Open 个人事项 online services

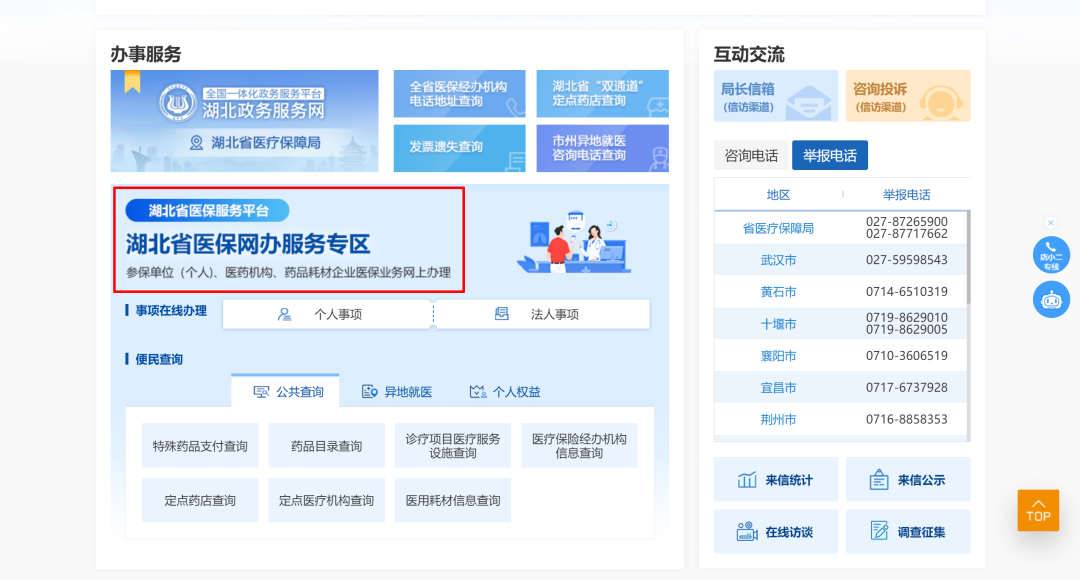327,314
